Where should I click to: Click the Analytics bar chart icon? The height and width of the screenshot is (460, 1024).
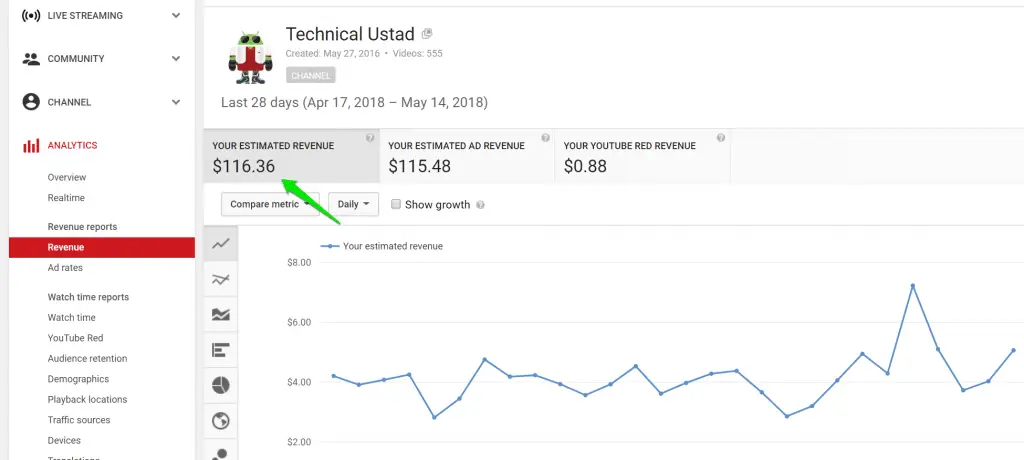pyautogui.click(x=31, y=146)
